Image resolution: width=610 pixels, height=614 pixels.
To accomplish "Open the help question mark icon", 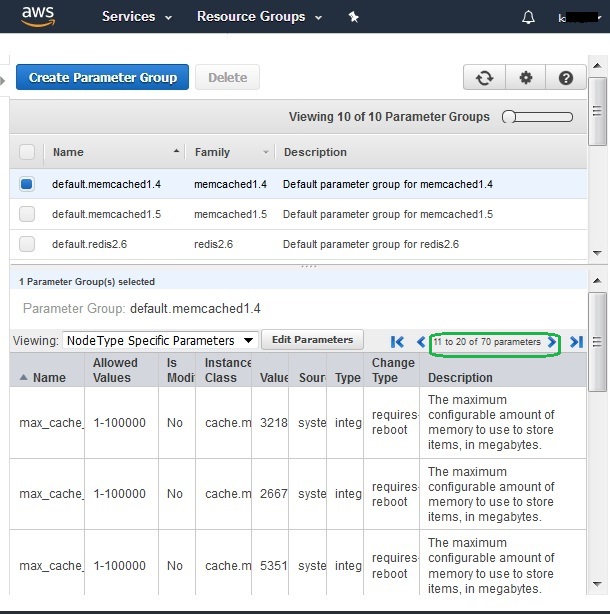I will [x=566, y=78].
